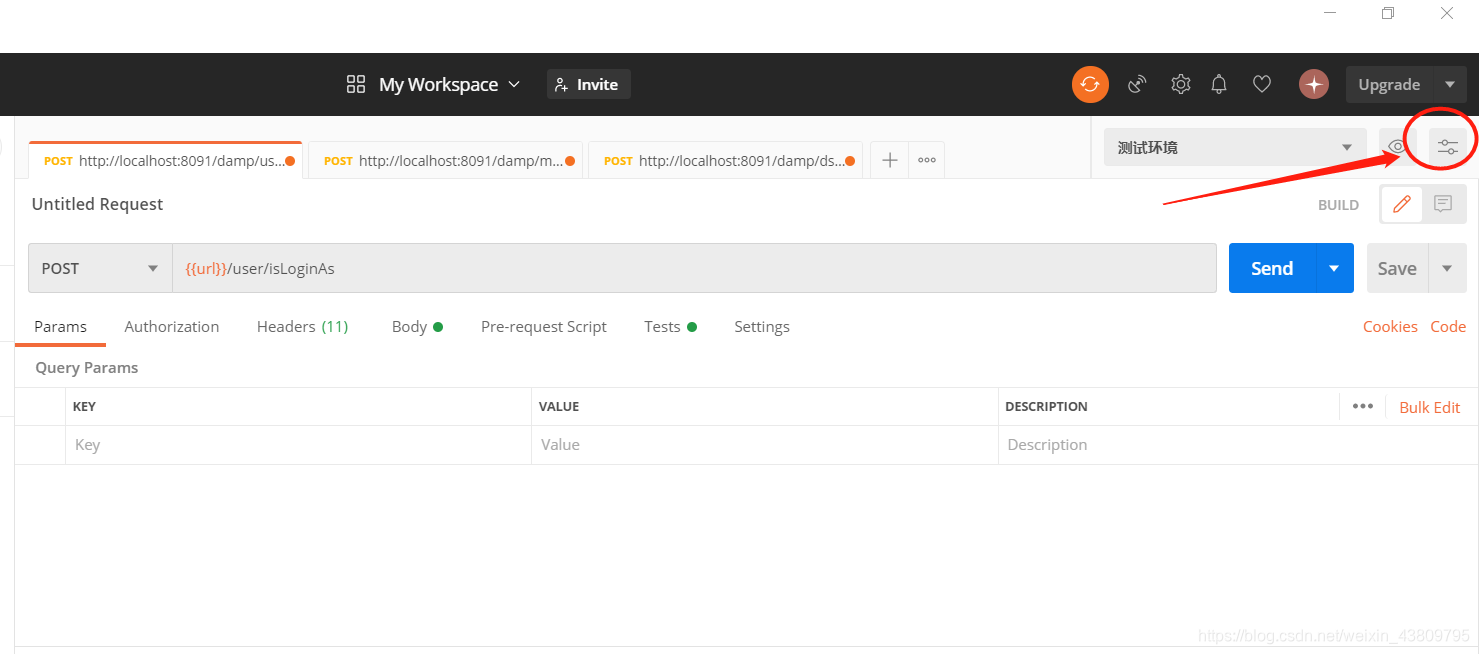Switch to the Headers (11) tab
Image resolution: width=1479 pixels, height=654 pixels.
303,327
